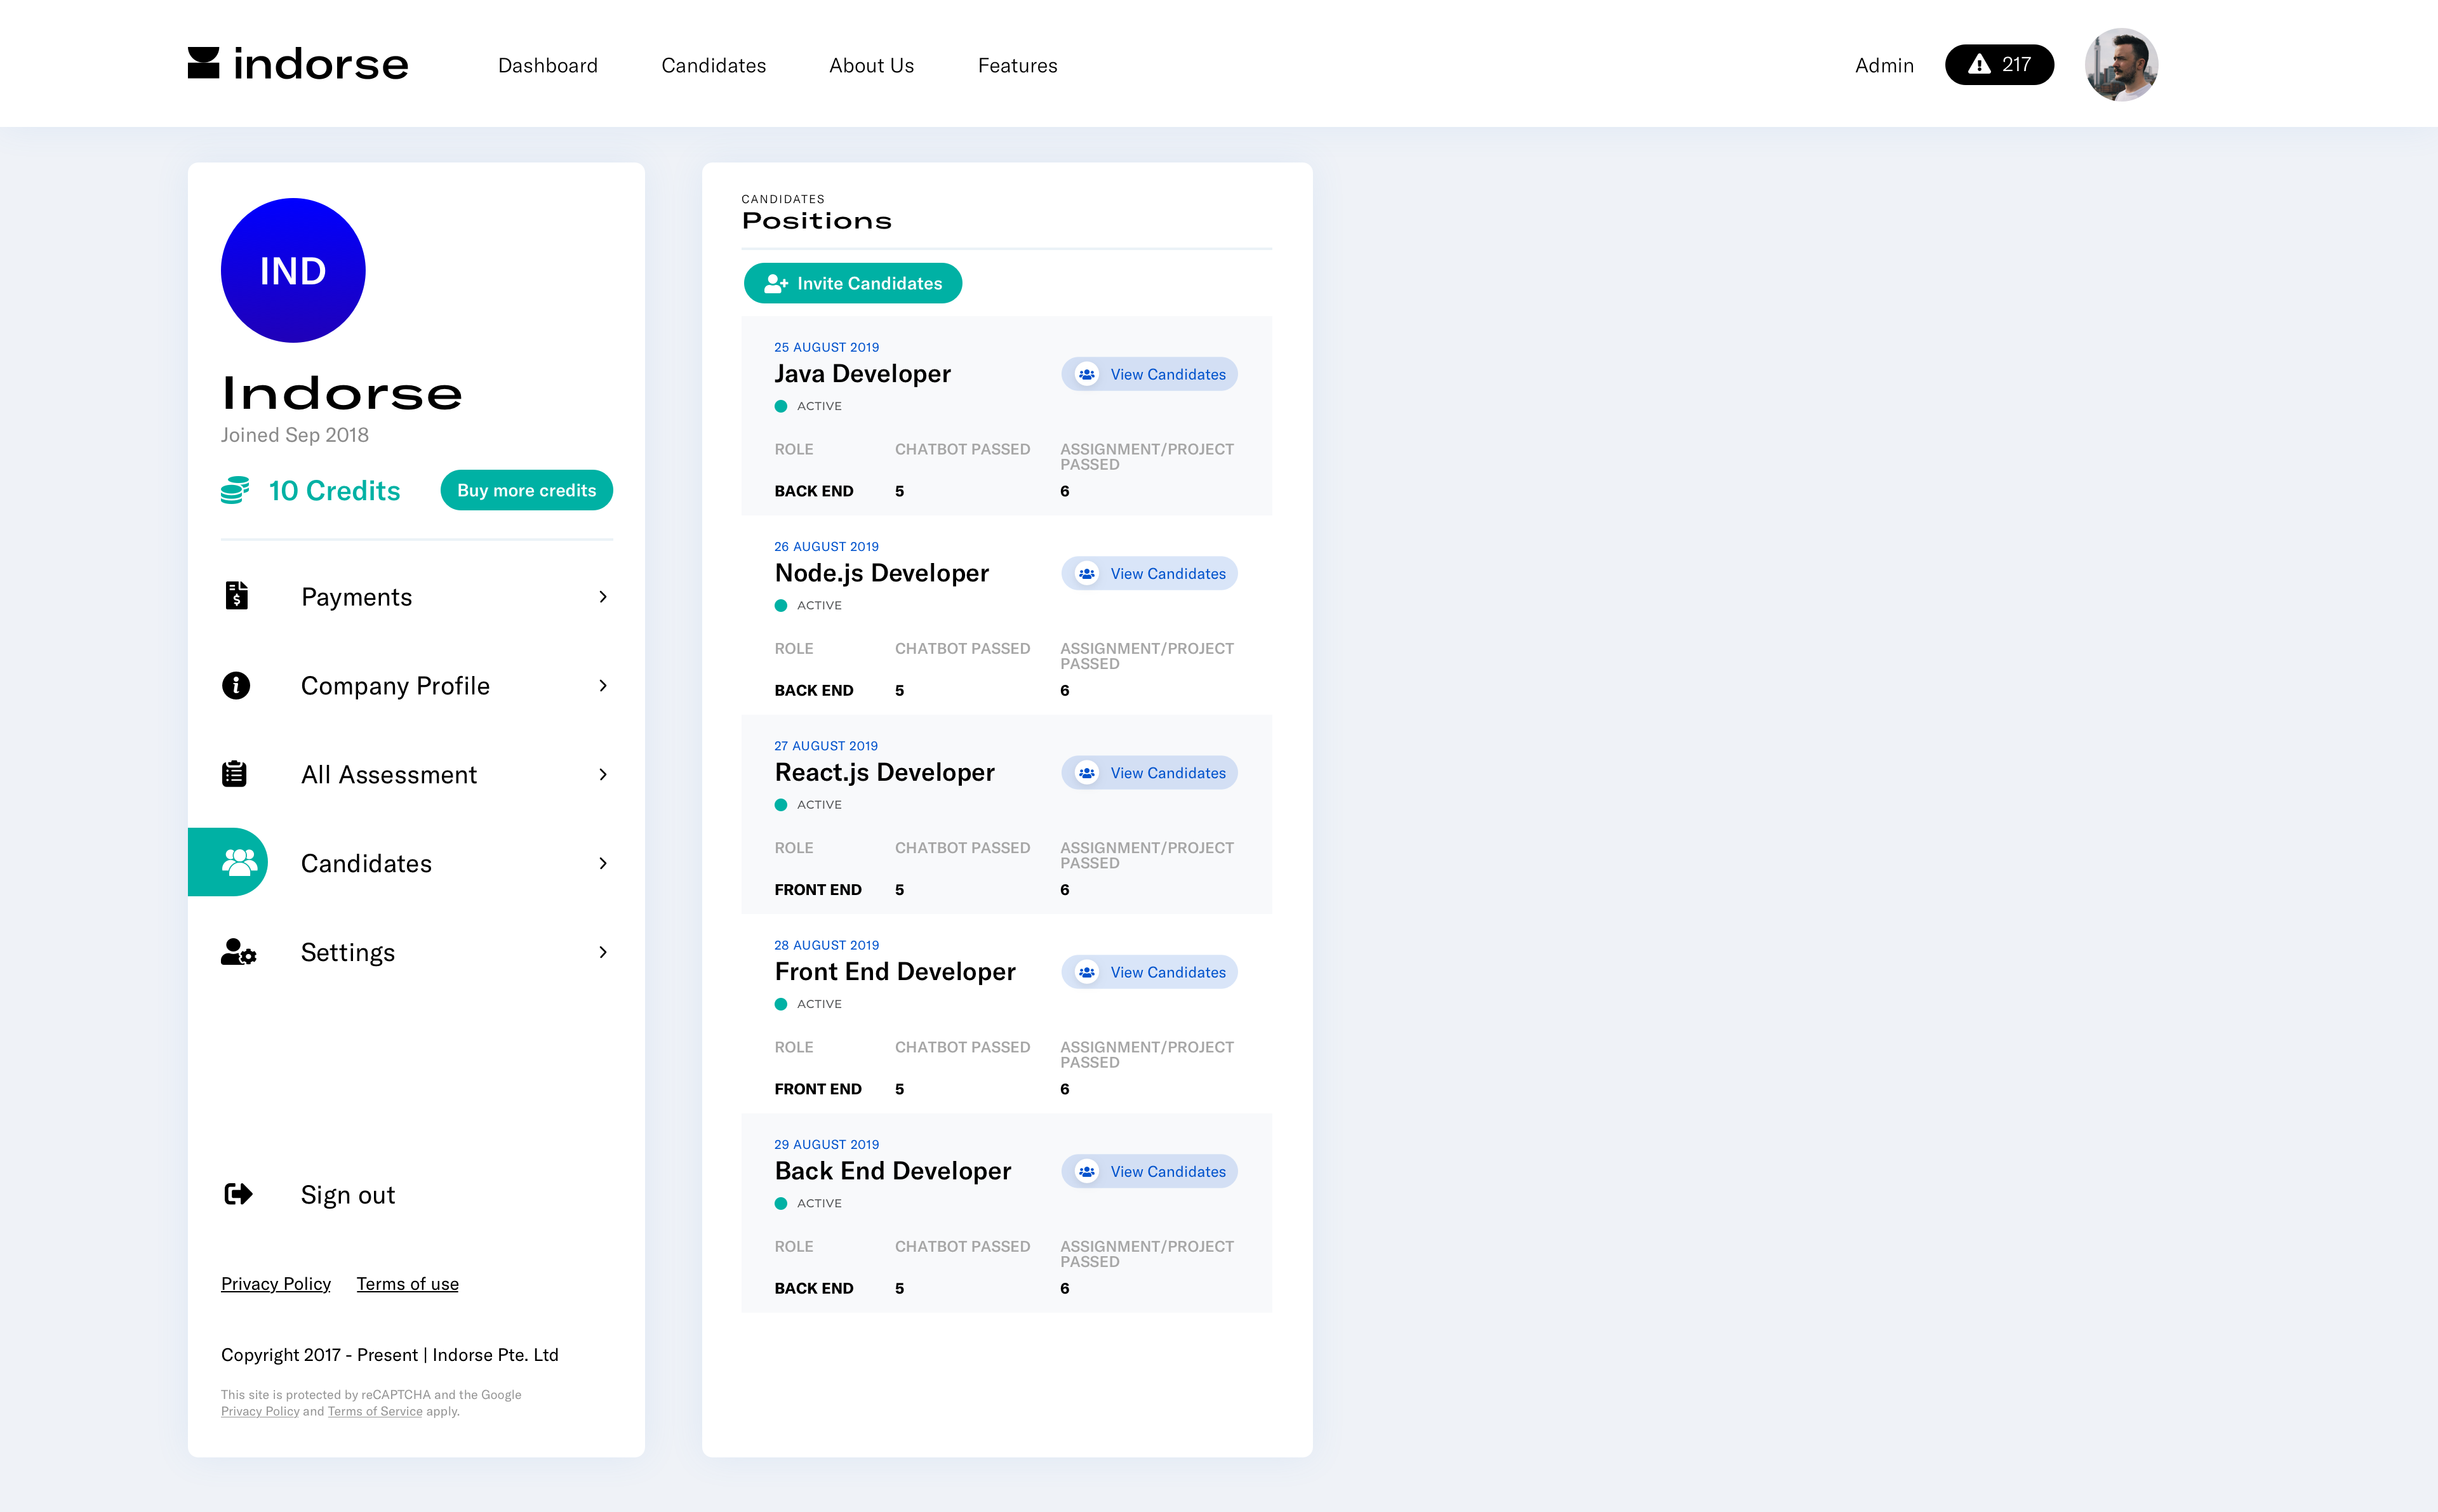The image size is (2438, 1512).
Task: Click the 10 Credits text
Action: click(x=334, y=490)
